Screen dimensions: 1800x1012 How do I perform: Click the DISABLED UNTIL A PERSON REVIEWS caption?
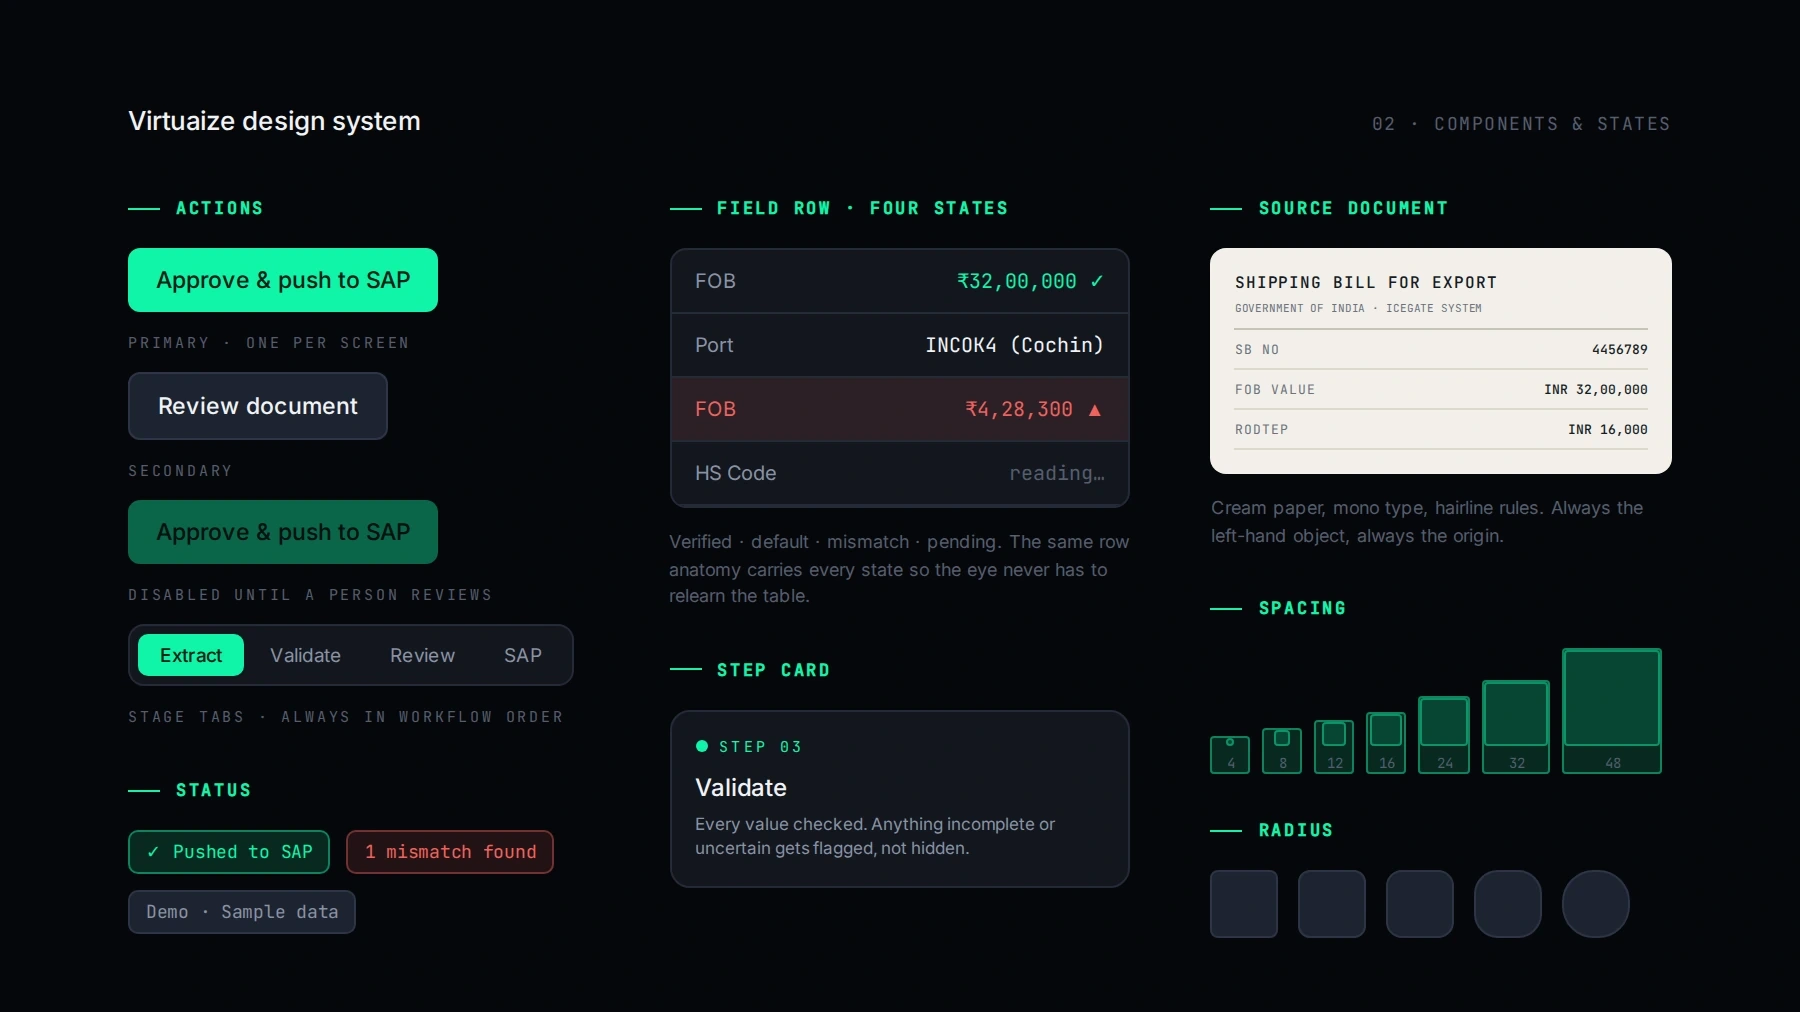[310, 595]
